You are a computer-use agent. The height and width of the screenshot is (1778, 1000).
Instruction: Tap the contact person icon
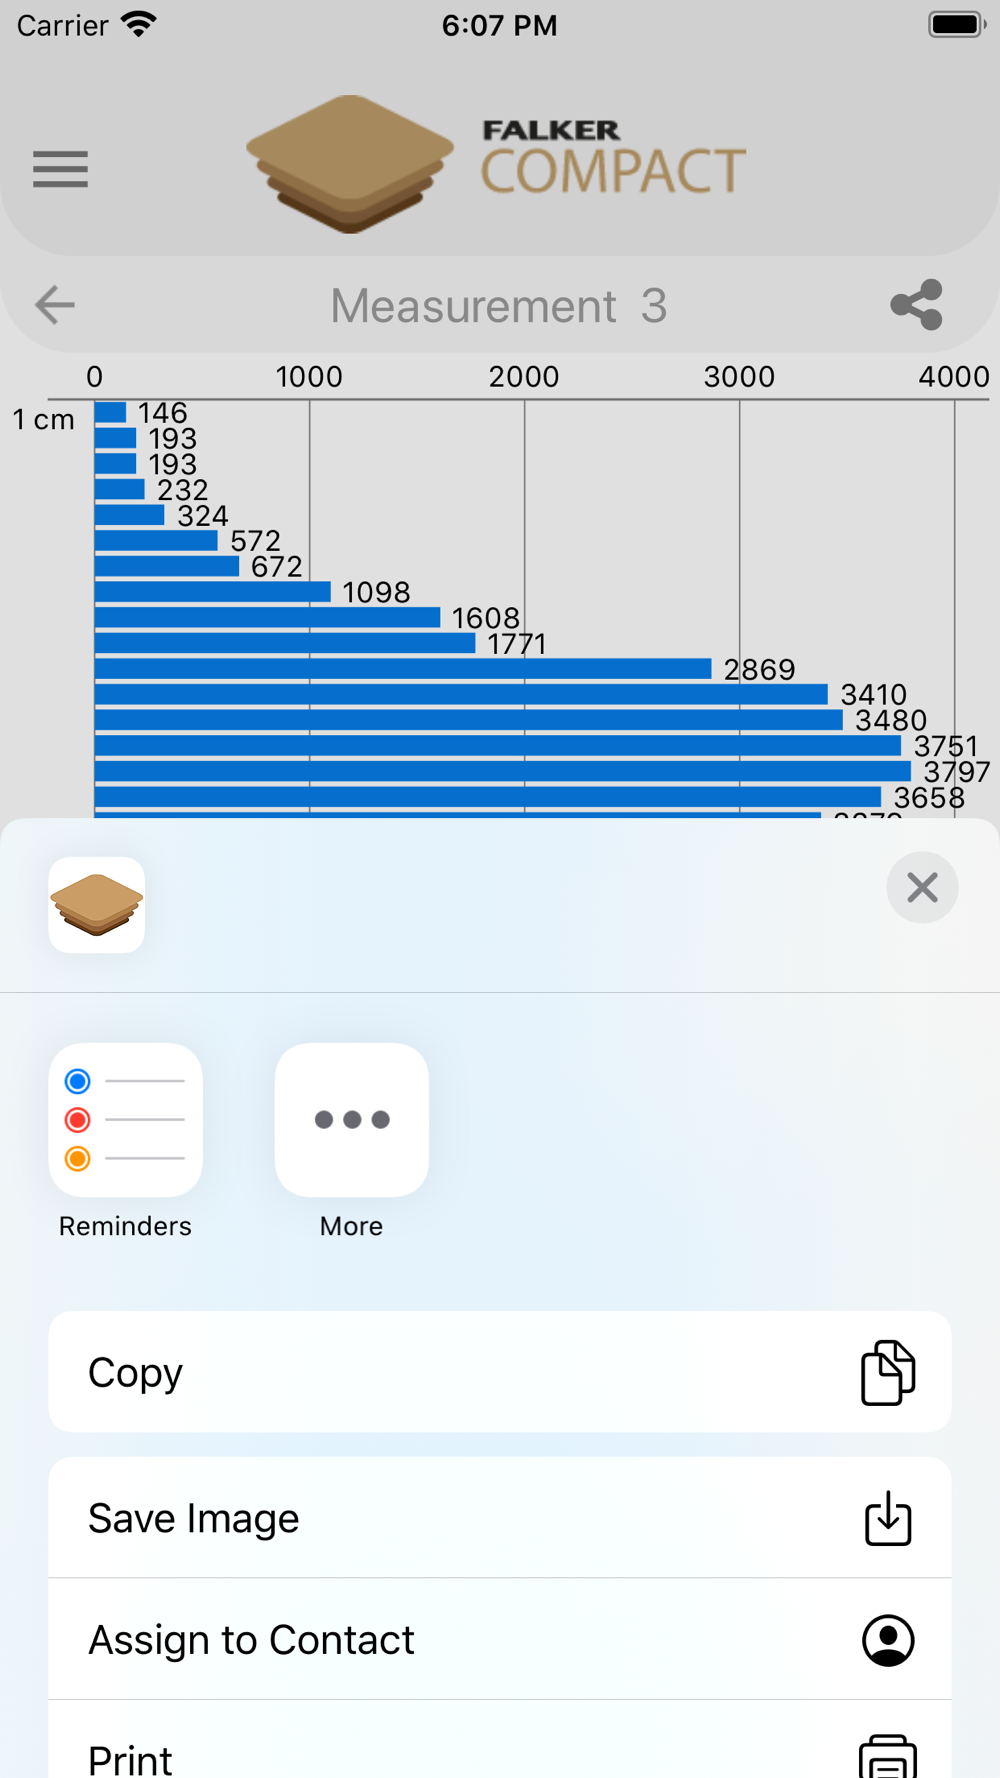[x=888, y=1640]
